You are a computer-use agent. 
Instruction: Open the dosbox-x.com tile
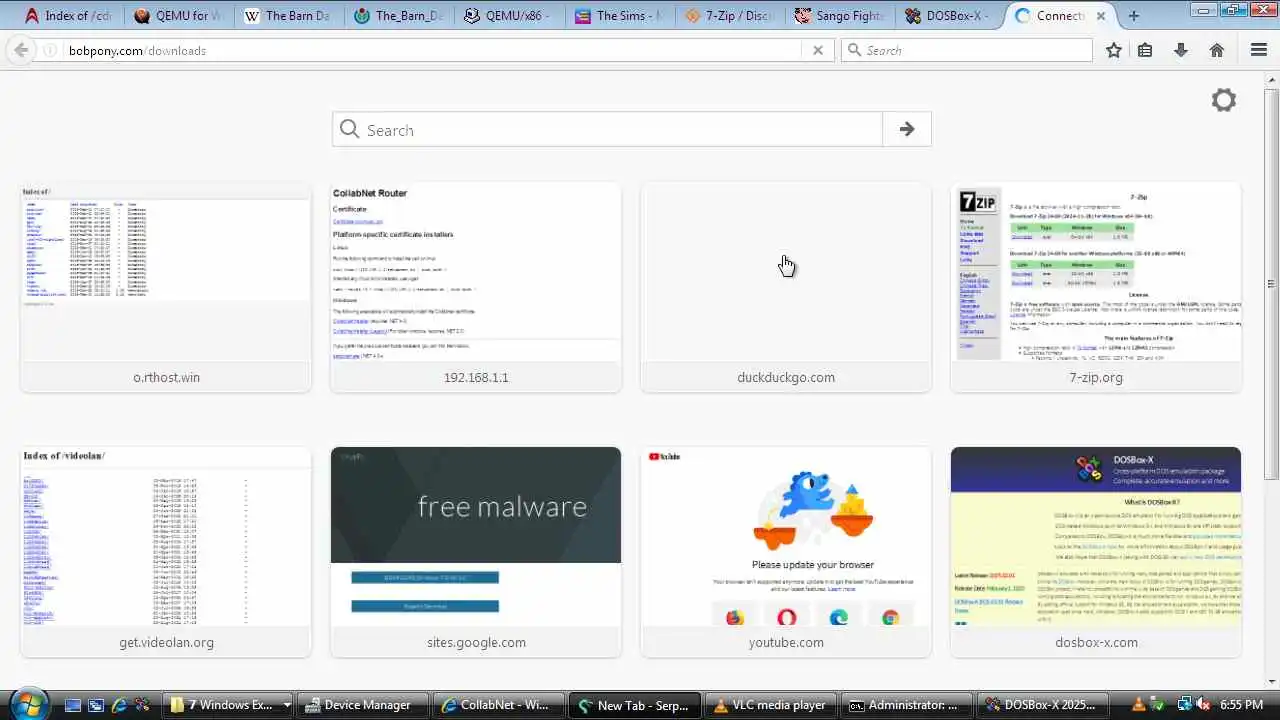point(1096,552)
